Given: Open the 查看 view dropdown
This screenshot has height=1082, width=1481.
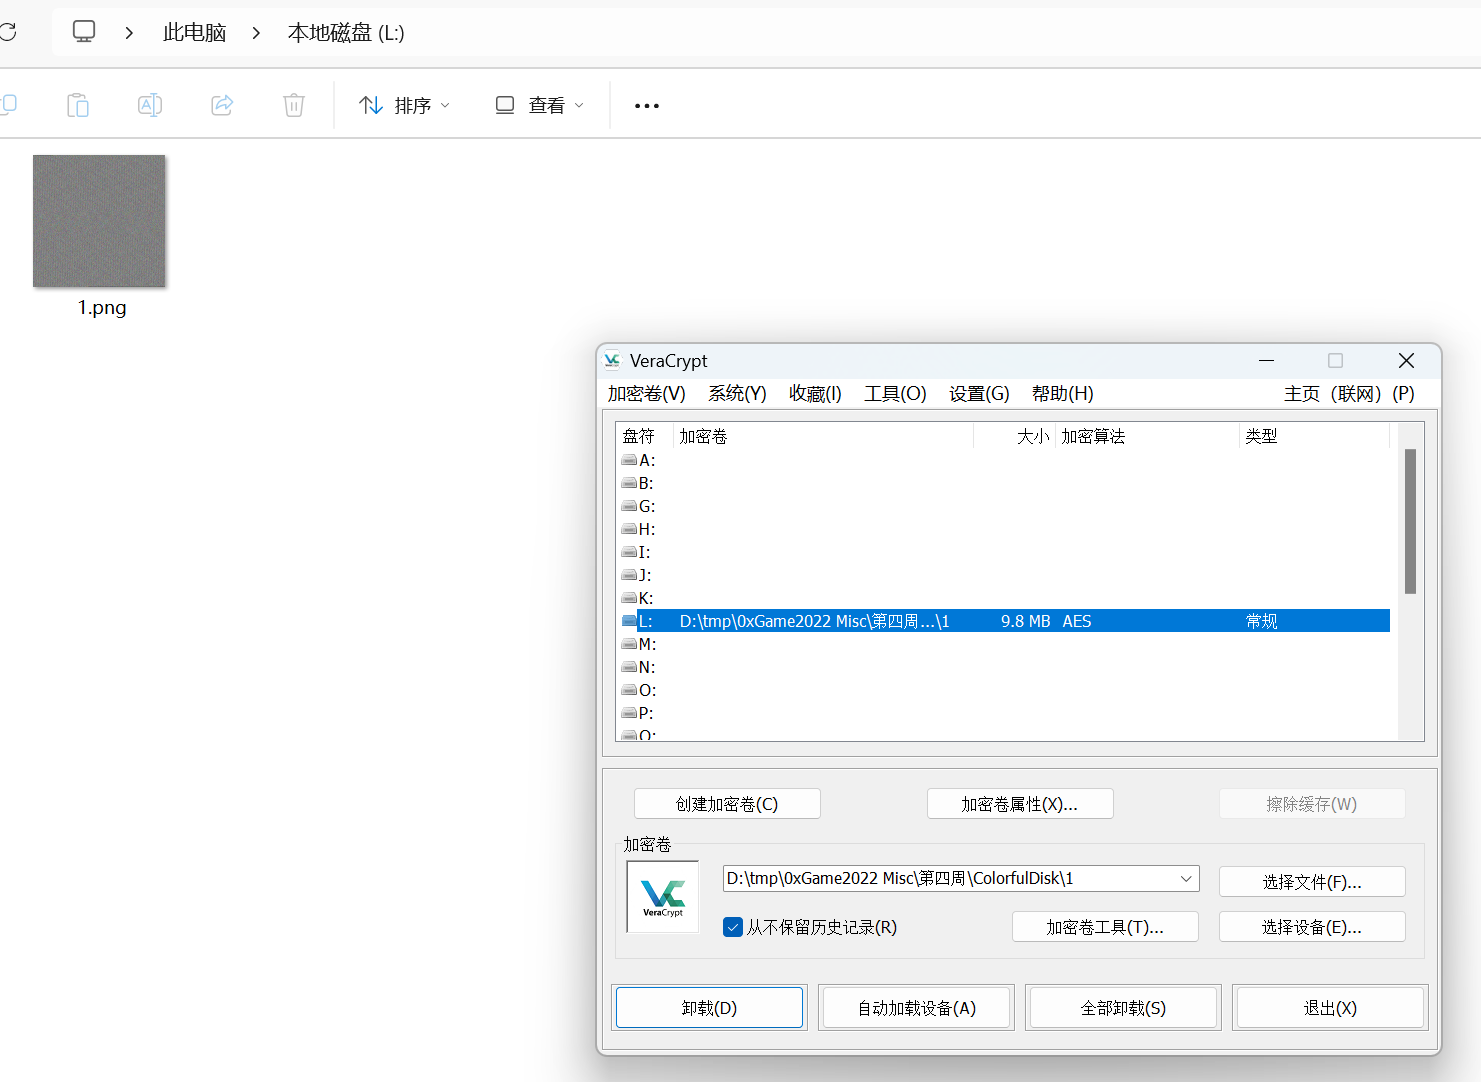Looking at the screenshot, I should click(540, 105).
